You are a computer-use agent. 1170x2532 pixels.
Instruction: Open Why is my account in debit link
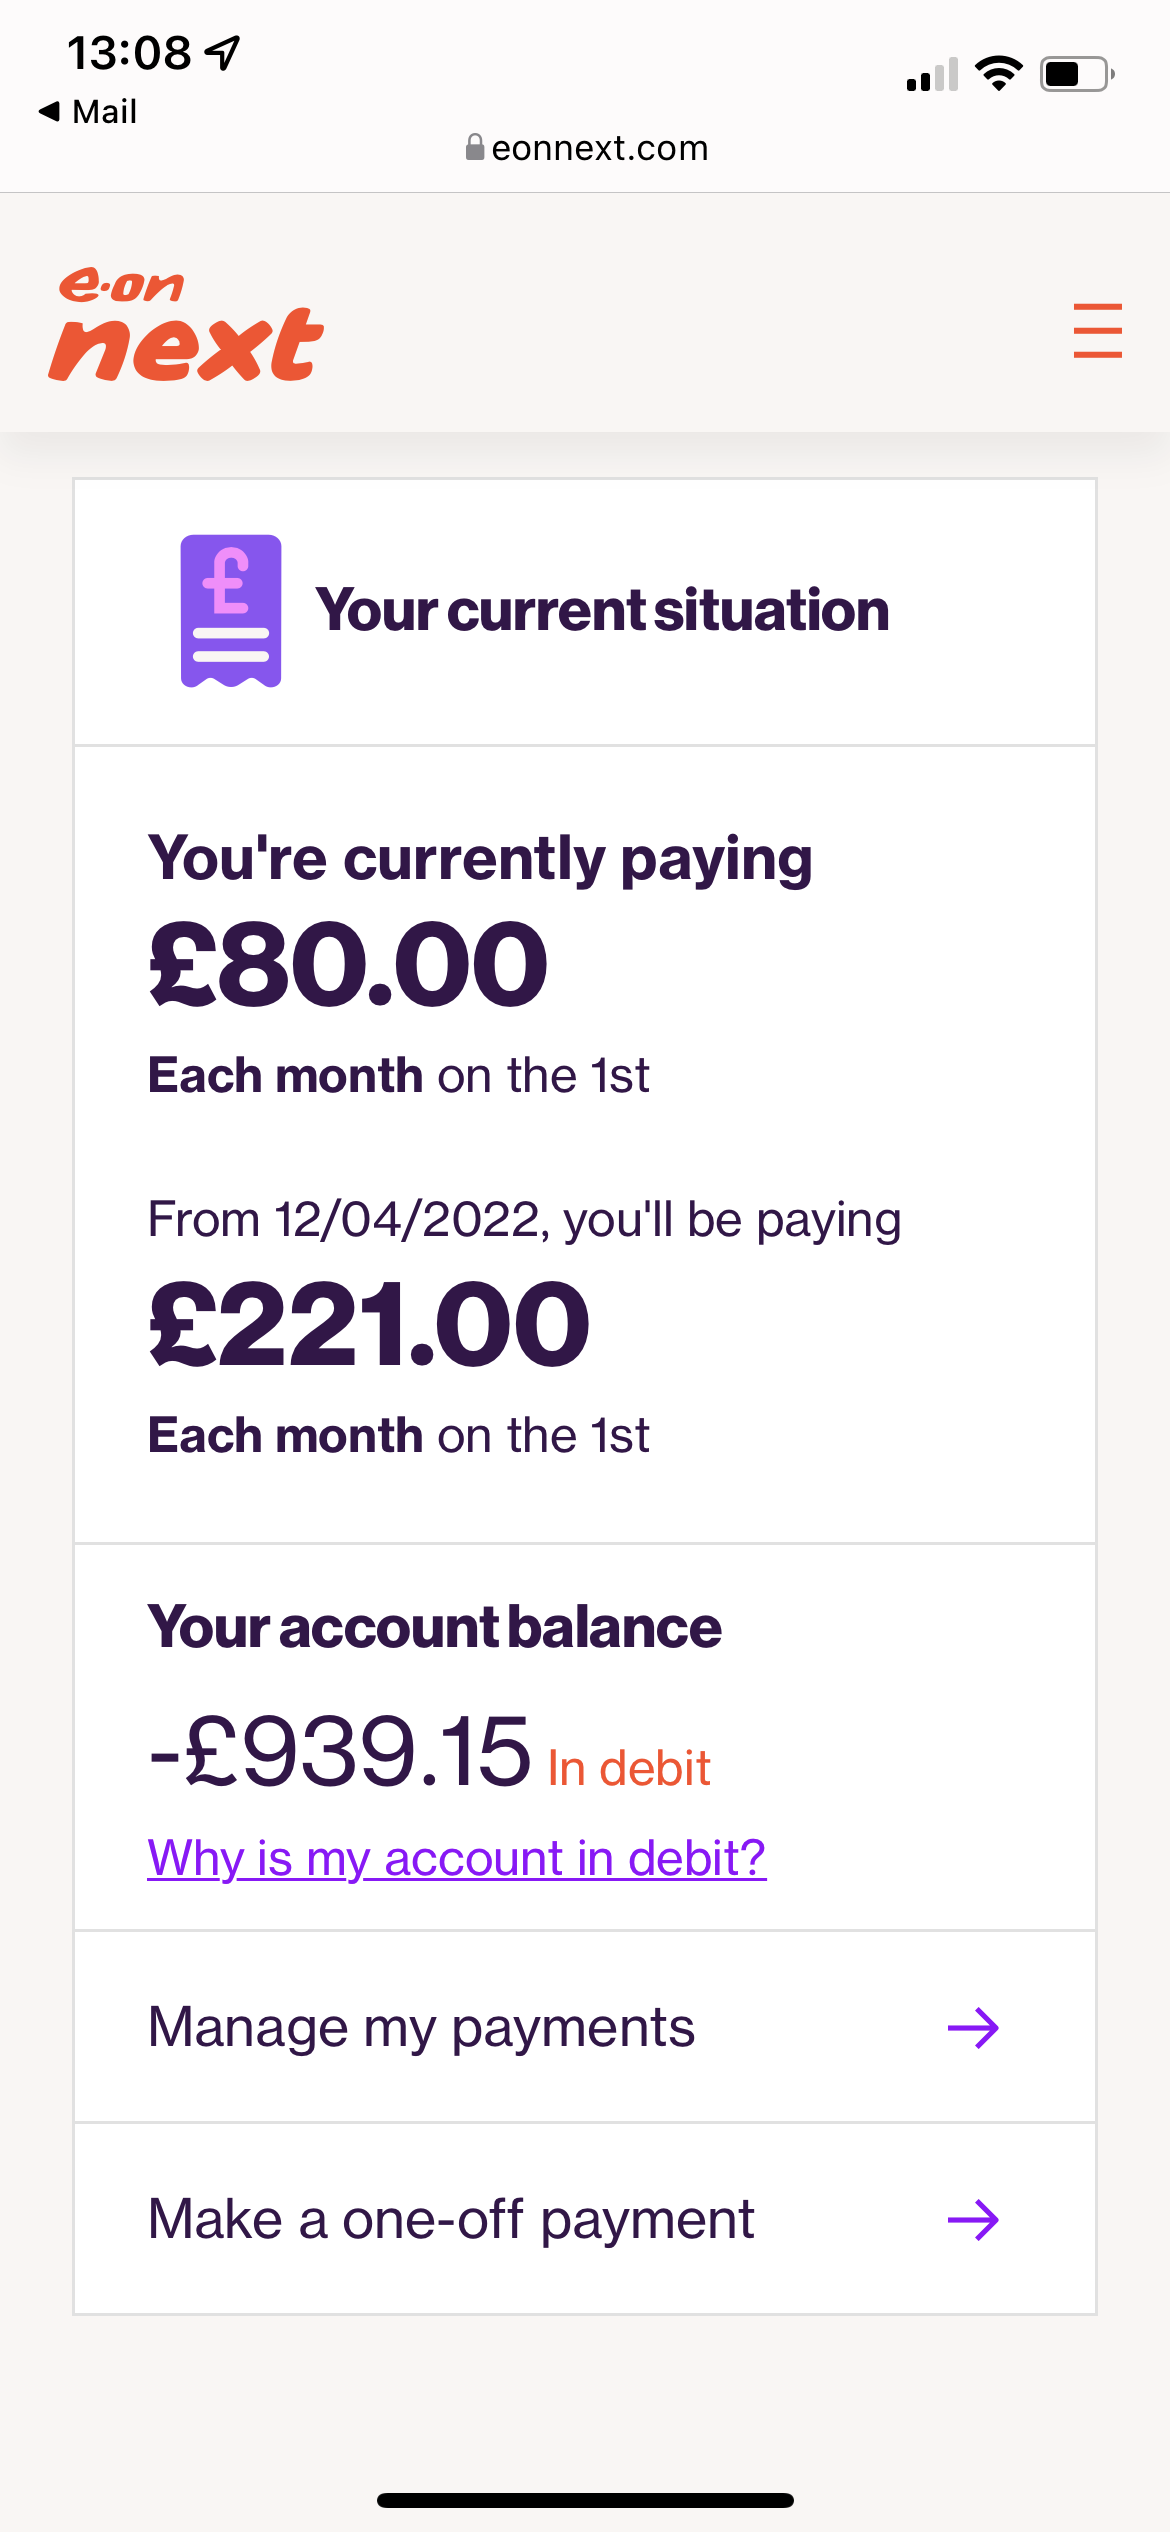tap(457, 1858)
